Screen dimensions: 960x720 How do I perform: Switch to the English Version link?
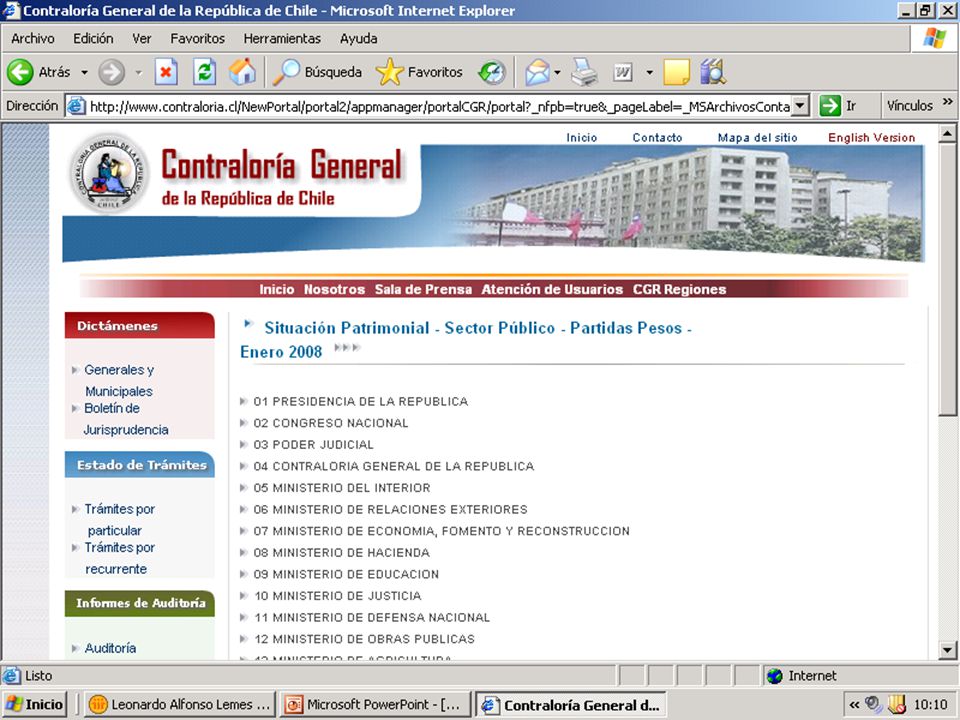pyautogui.click(x=871, y=138)
